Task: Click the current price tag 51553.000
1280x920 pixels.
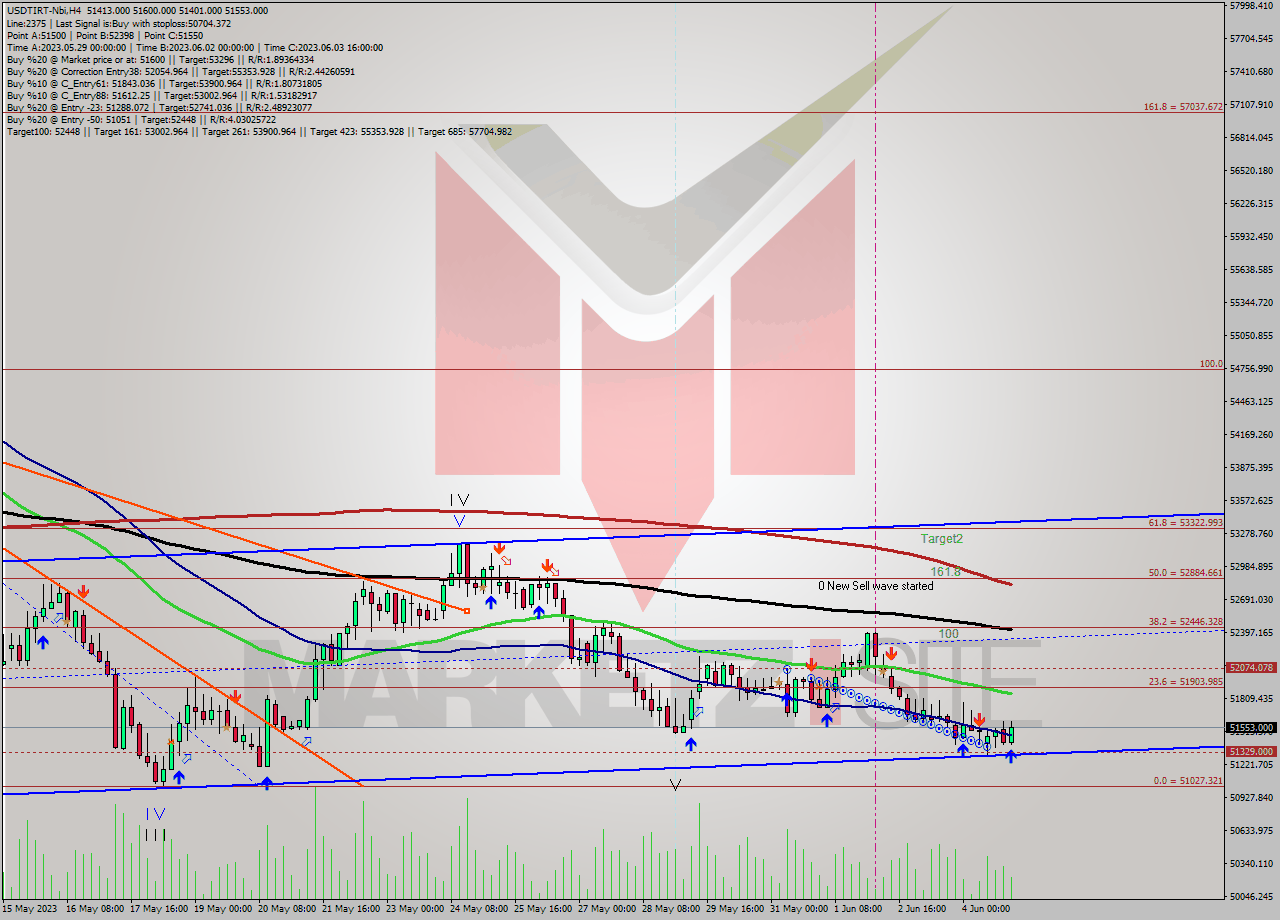Action: coord(1251,727)
